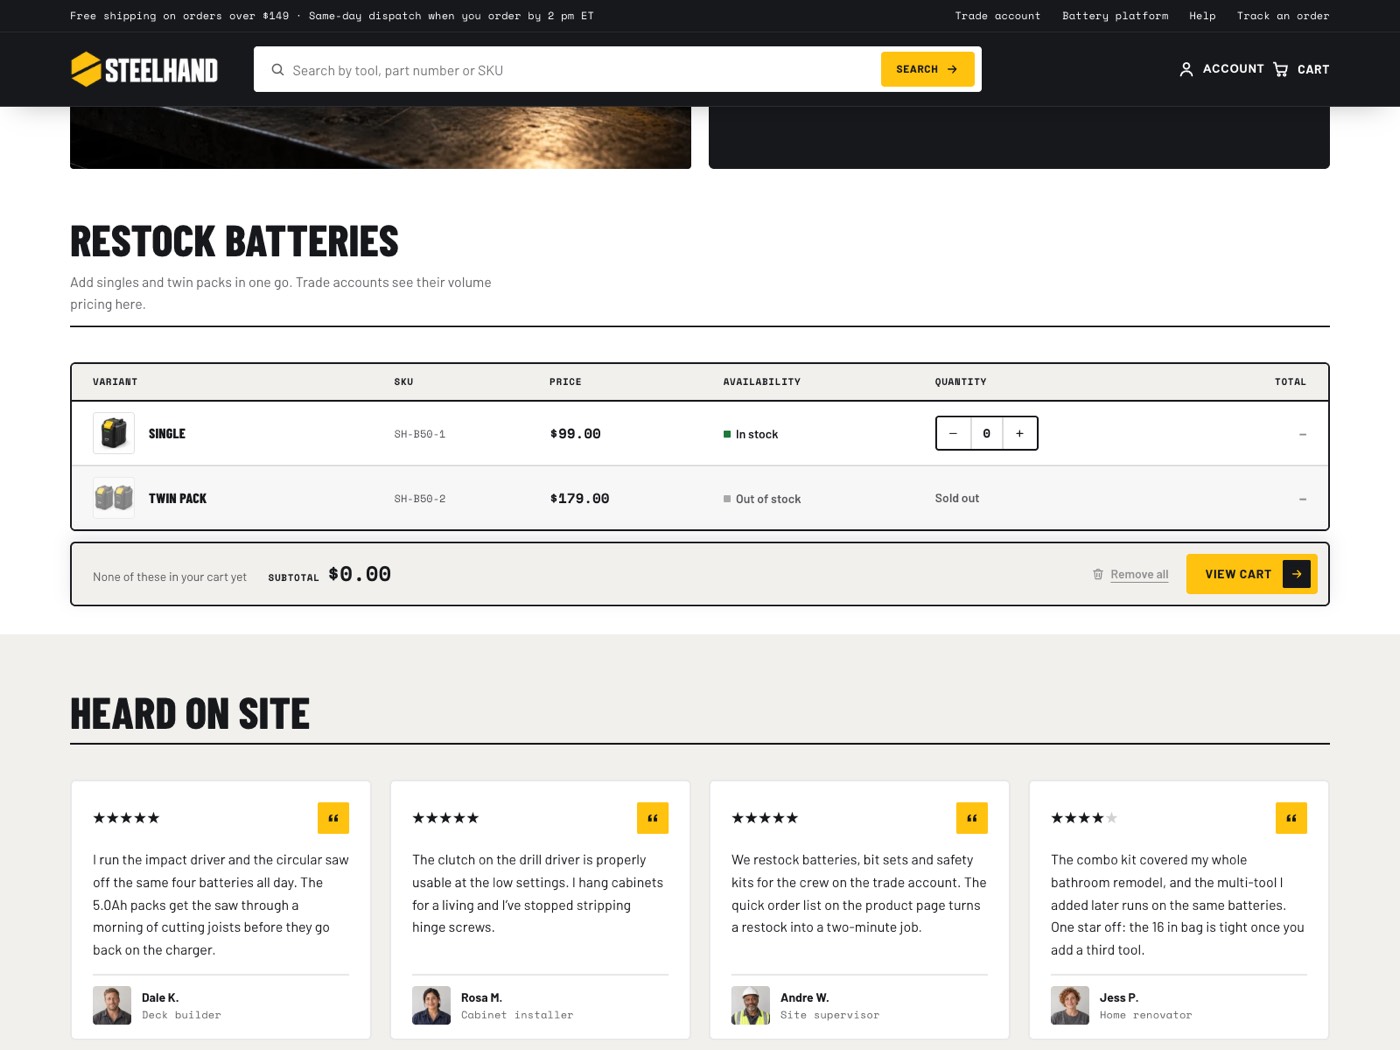Open the Battery platform link
This screenshot has width=1400, height=1050.
coord(1115,16)
